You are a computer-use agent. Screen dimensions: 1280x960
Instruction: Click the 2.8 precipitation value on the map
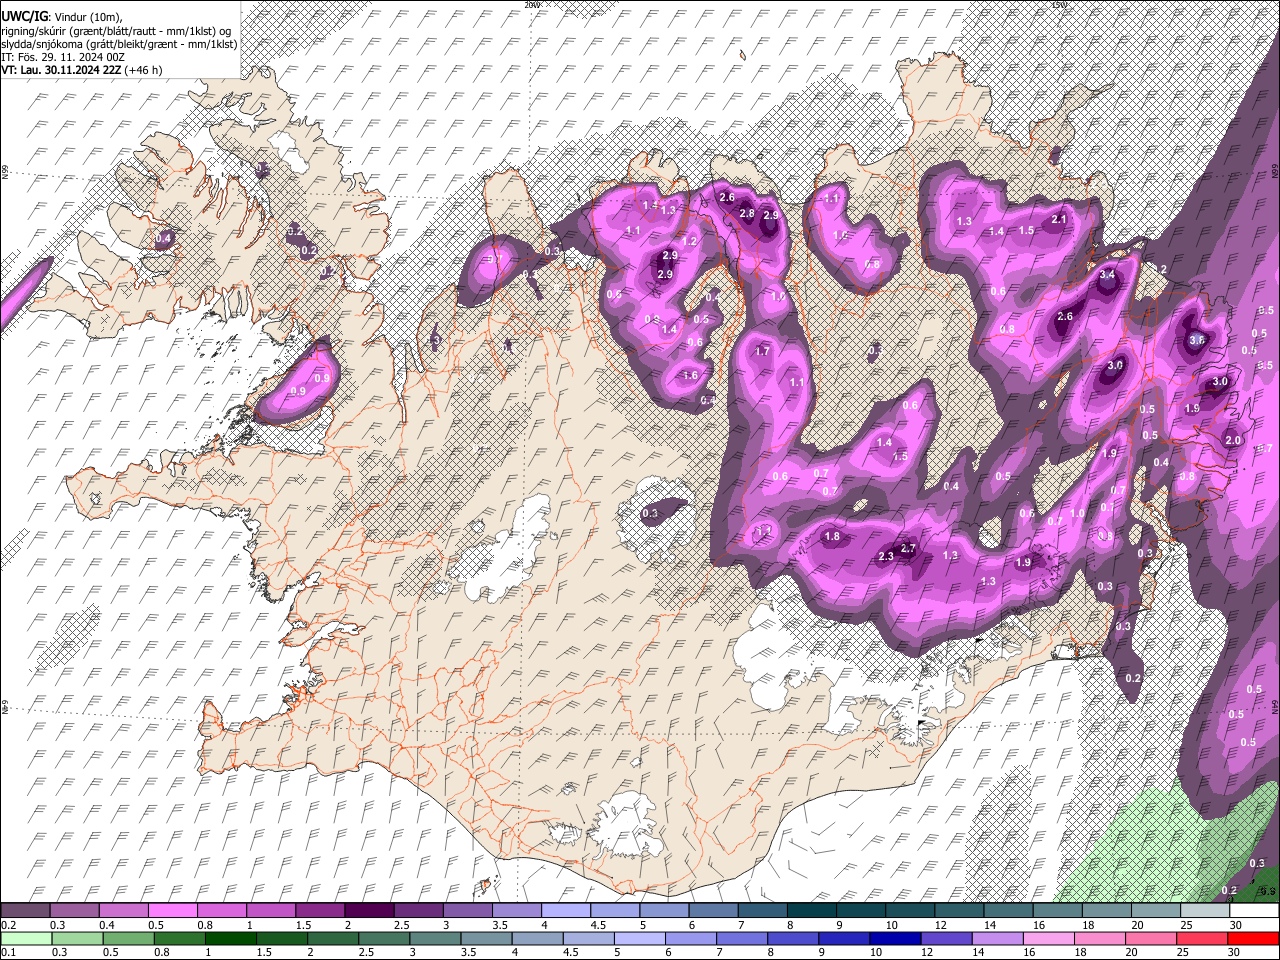coord(747,214)
